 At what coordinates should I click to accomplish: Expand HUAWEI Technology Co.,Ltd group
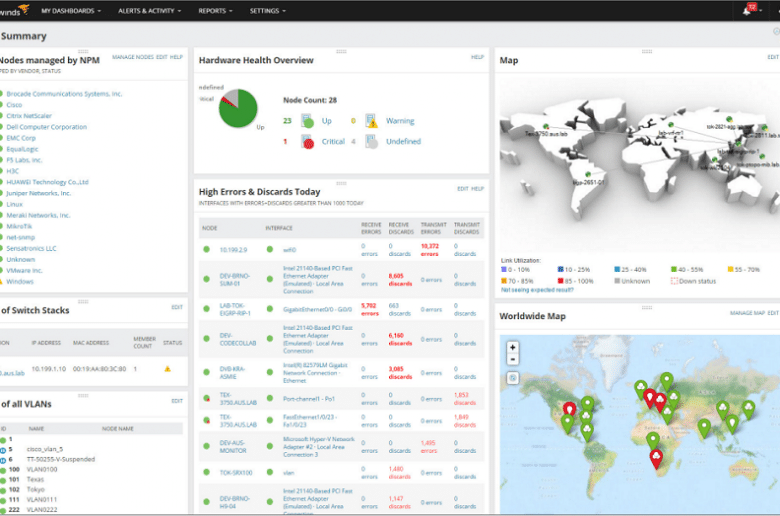(x=47, y=182)
